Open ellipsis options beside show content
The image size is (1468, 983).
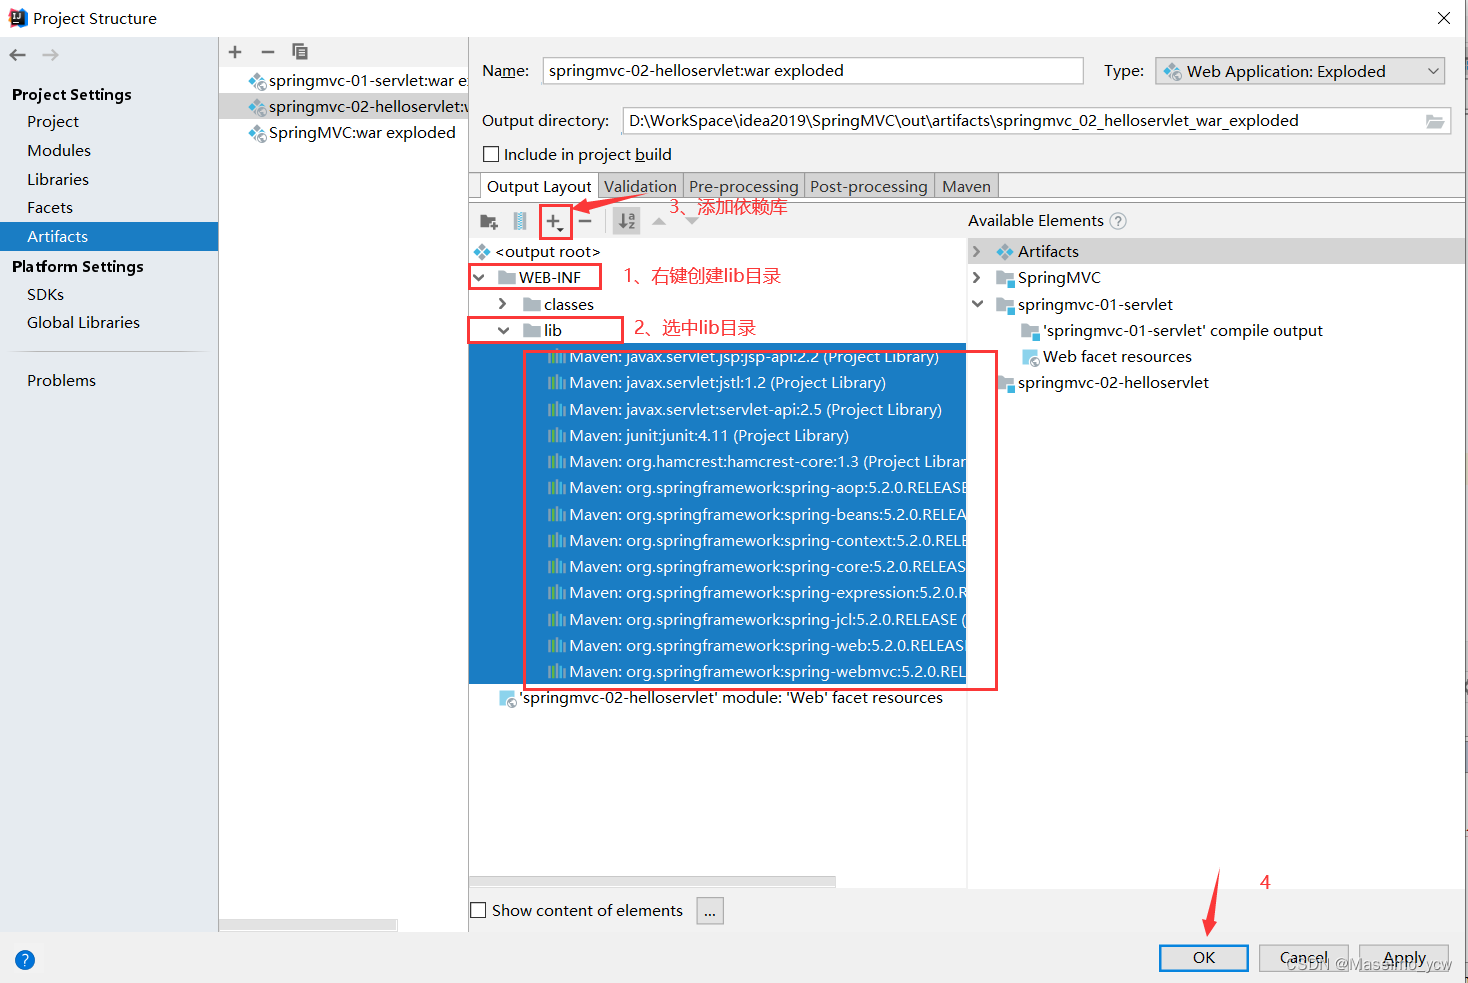click(x=710, y=911)
